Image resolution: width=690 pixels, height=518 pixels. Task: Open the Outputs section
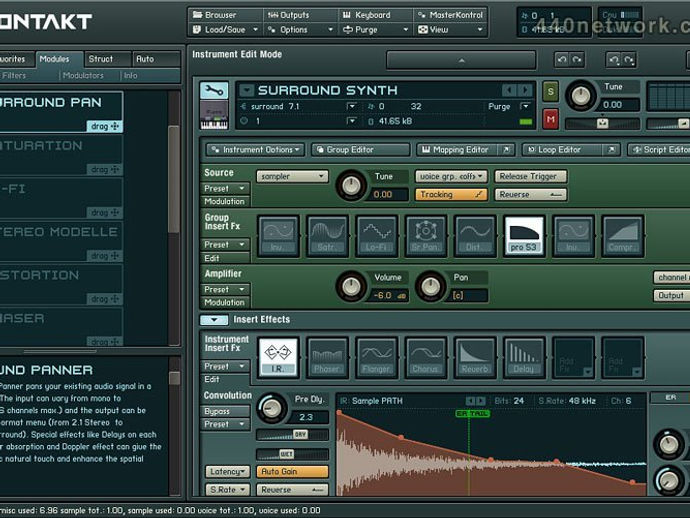[x=301, y=15]
